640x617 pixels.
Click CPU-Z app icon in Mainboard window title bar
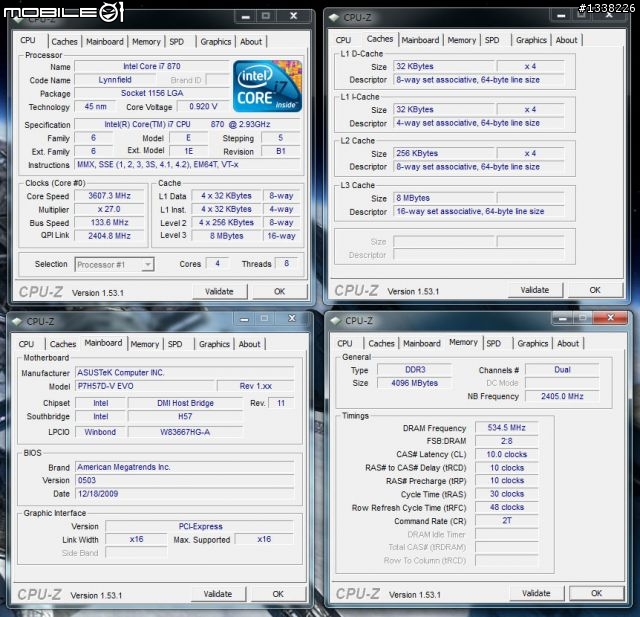point(17,322)
